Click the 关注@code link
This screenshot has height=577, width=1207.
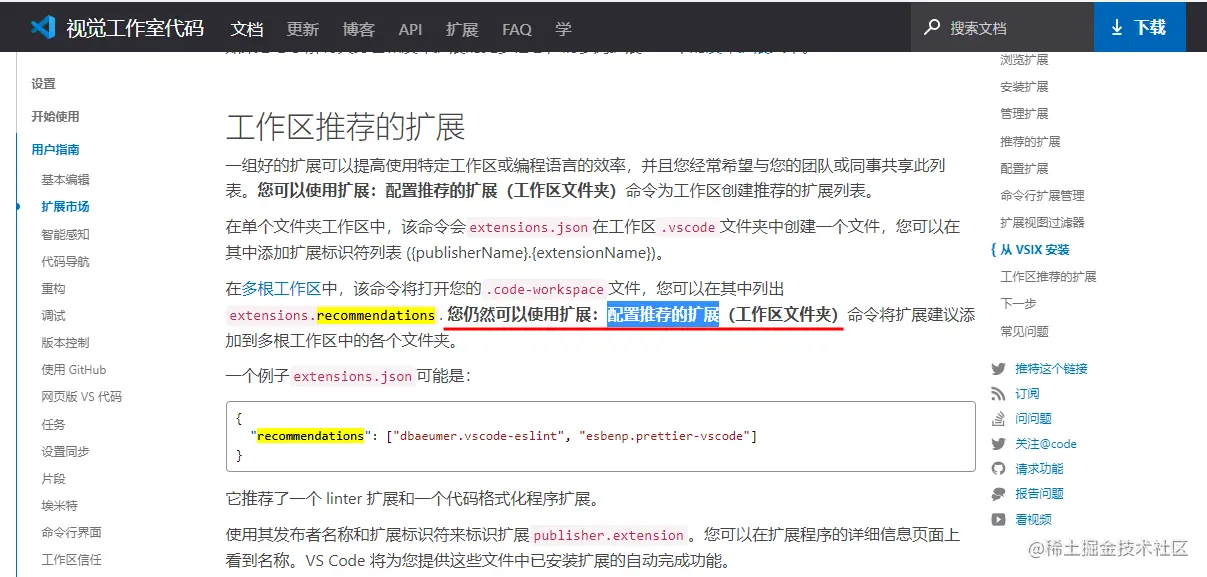1046,444
